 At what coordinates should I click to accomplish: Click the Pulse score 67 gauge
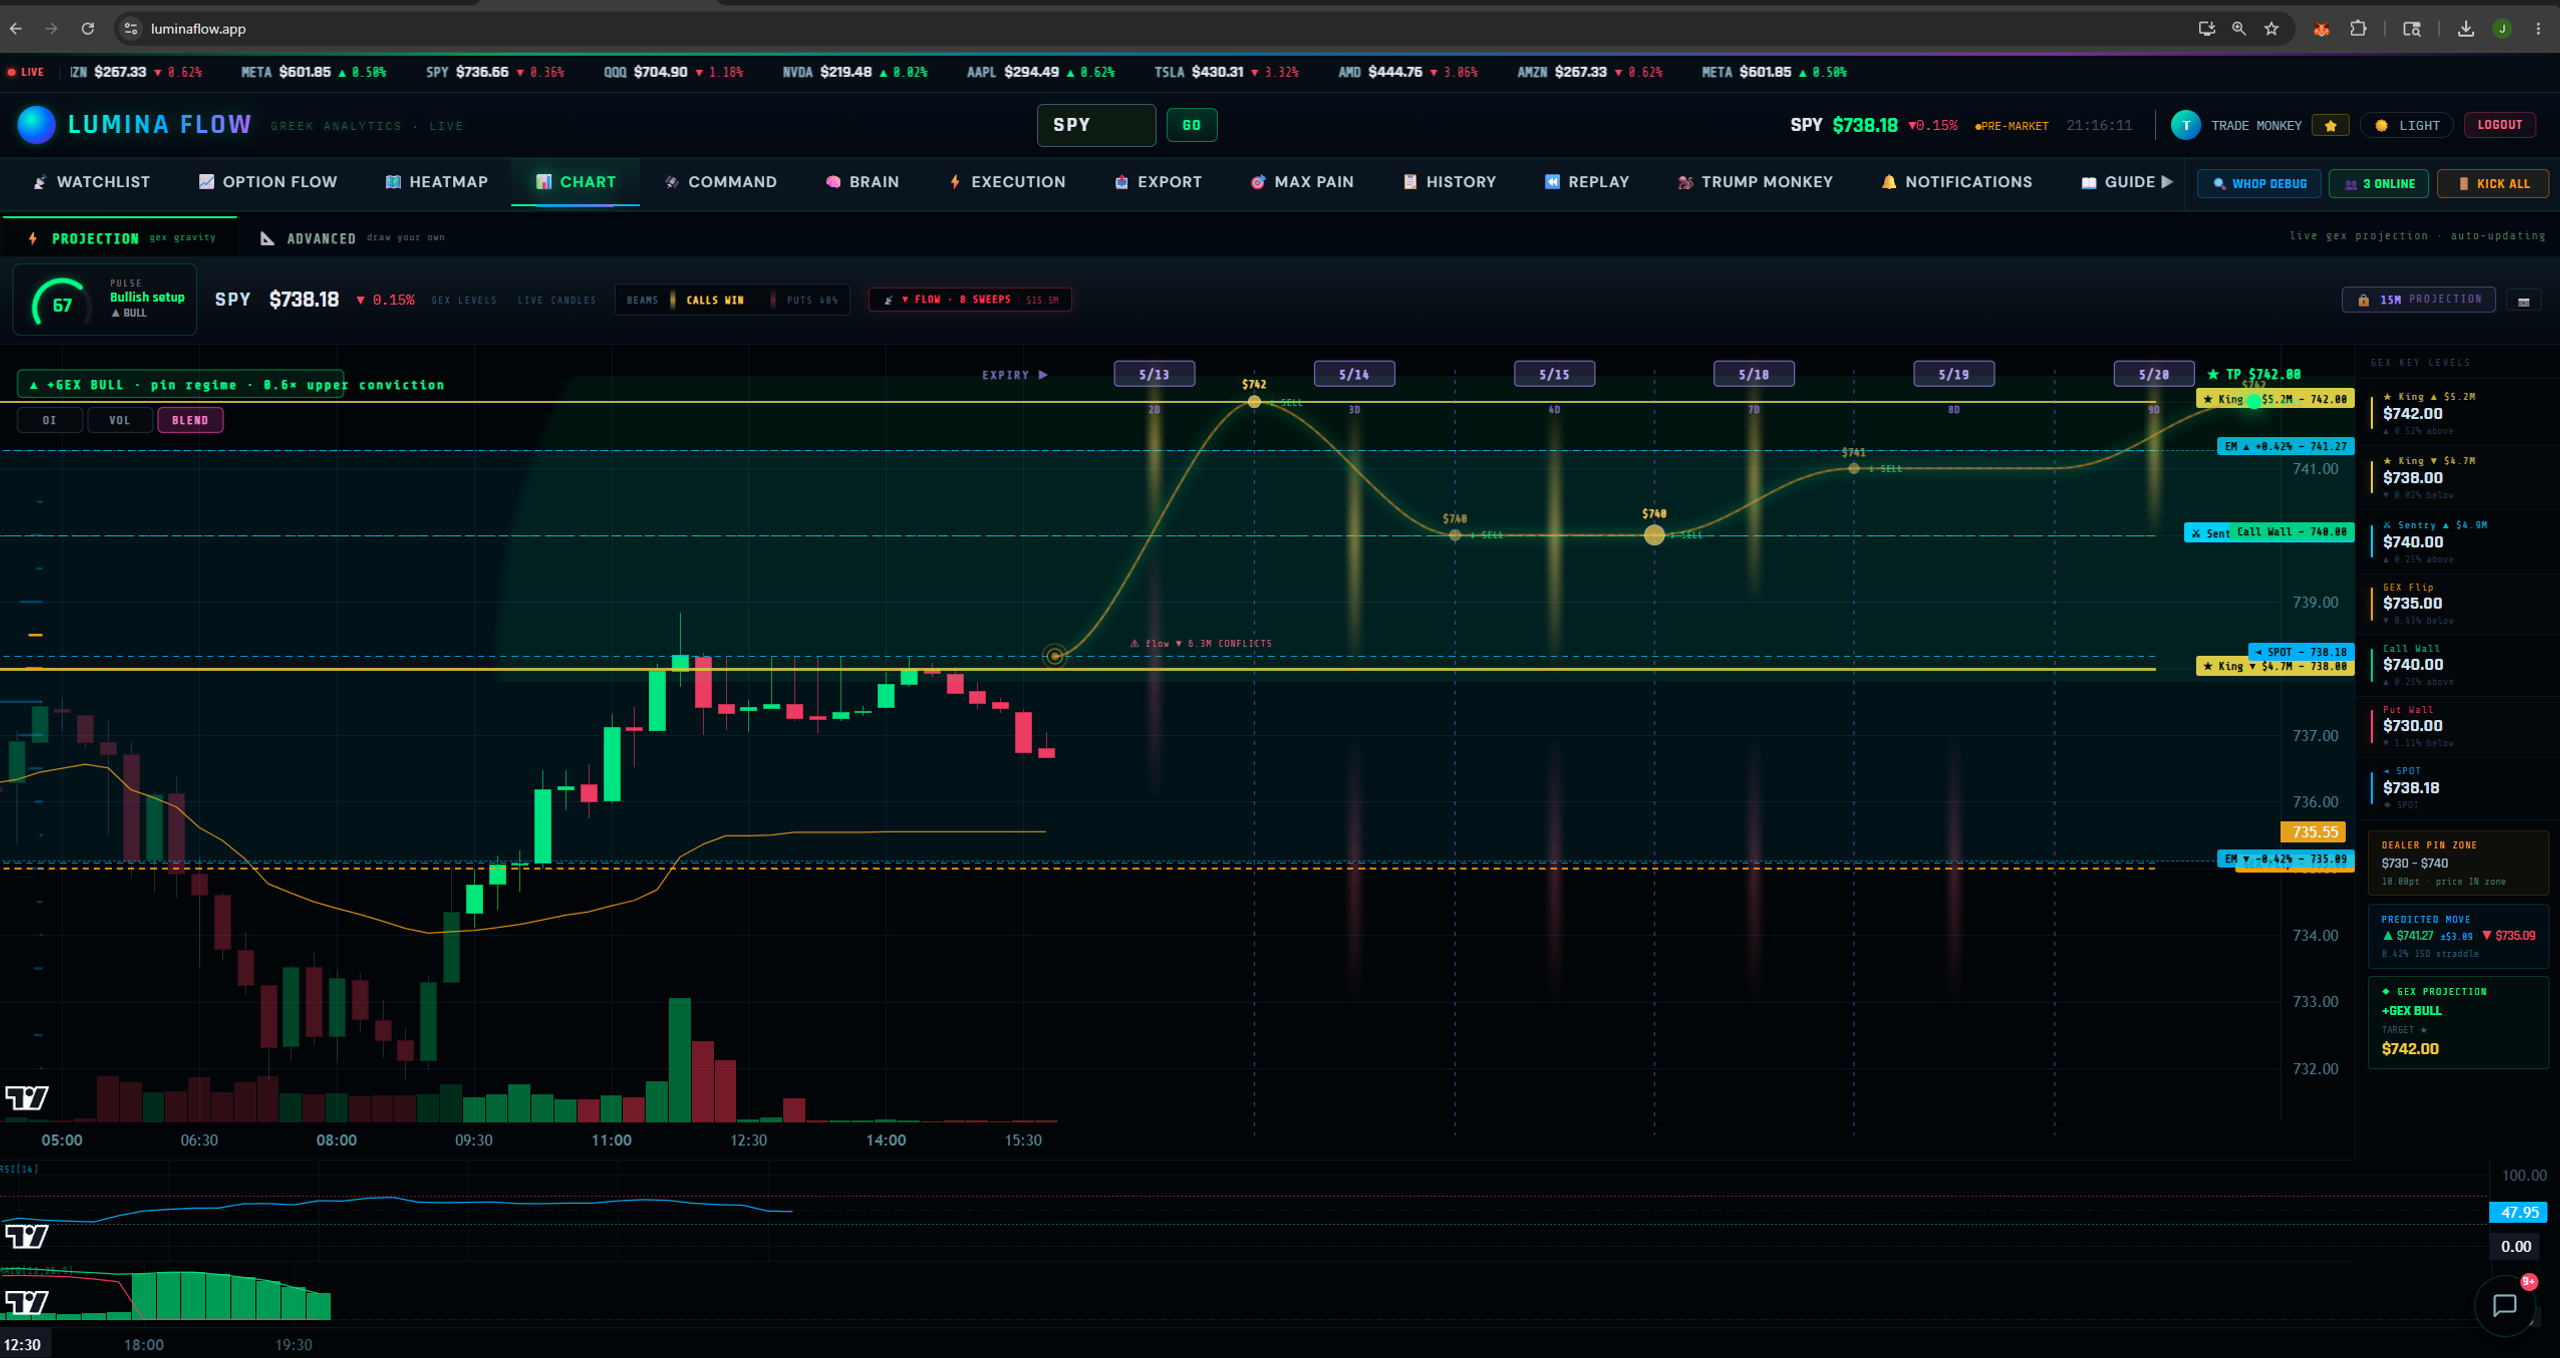coord(61,304)
